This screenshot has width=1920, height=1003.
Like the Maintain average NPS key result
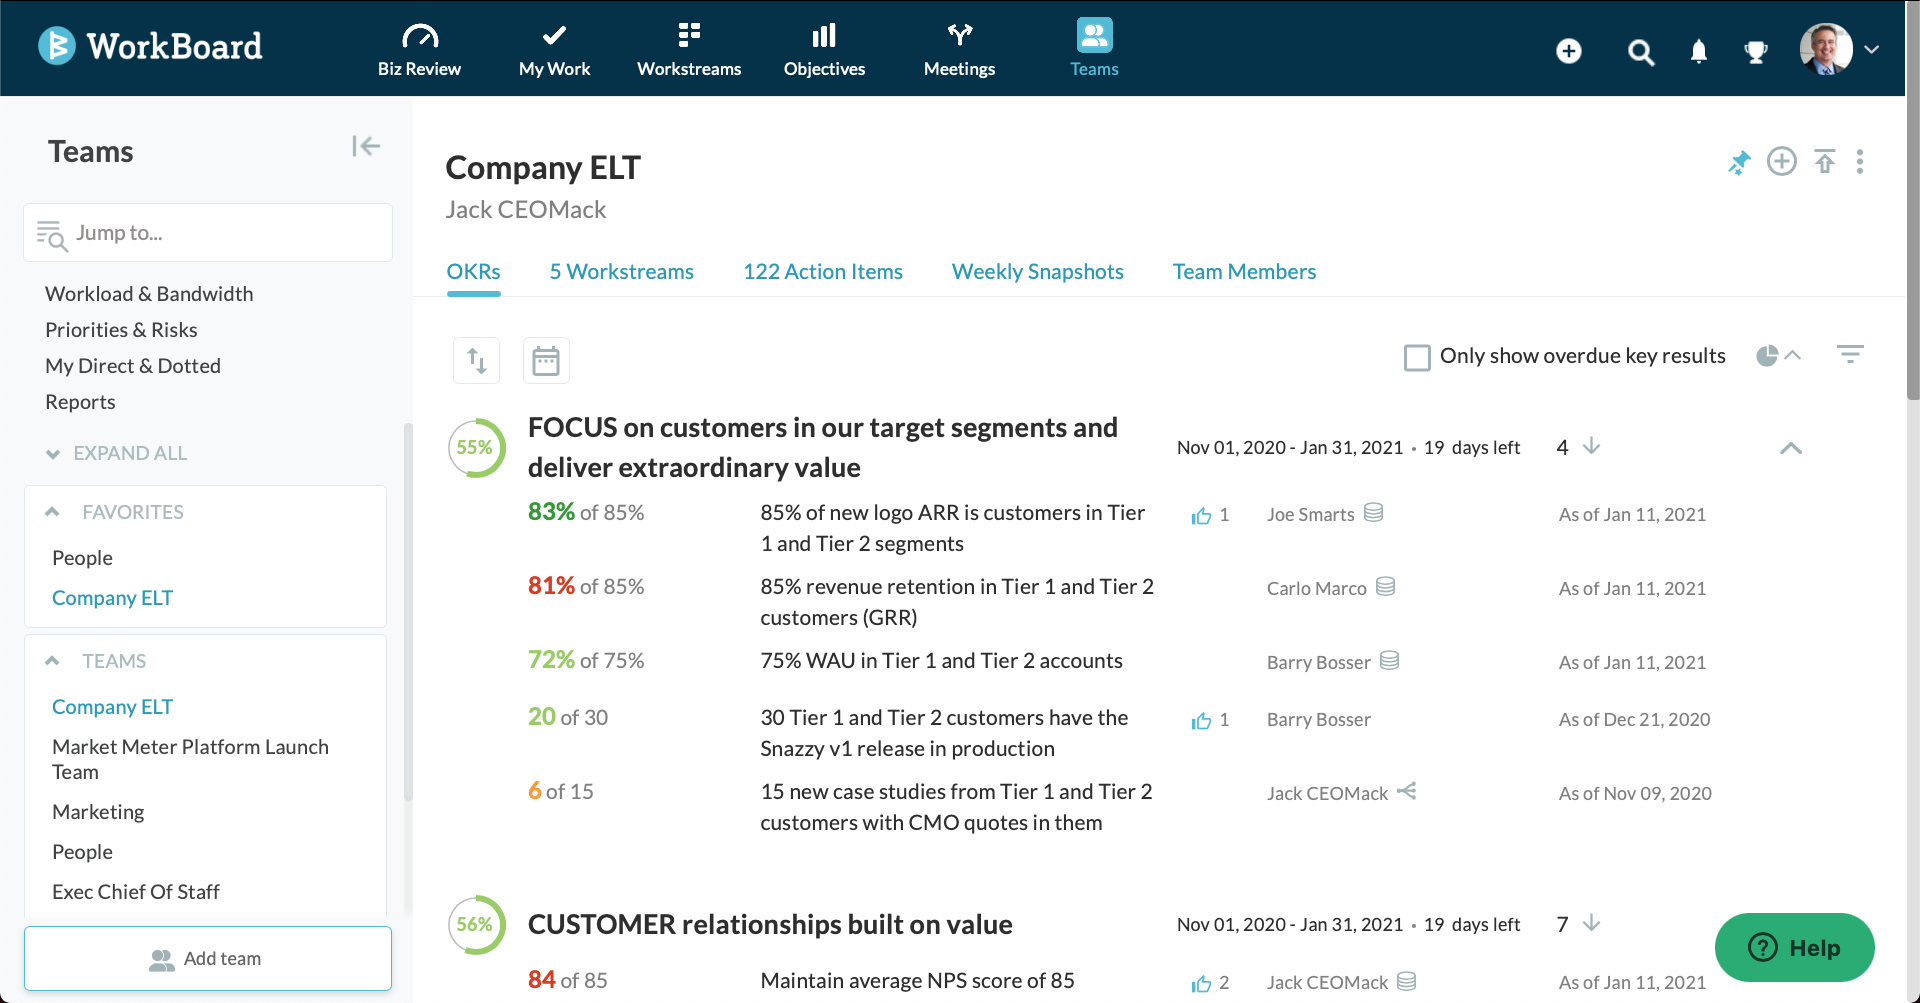(1201, 984)
